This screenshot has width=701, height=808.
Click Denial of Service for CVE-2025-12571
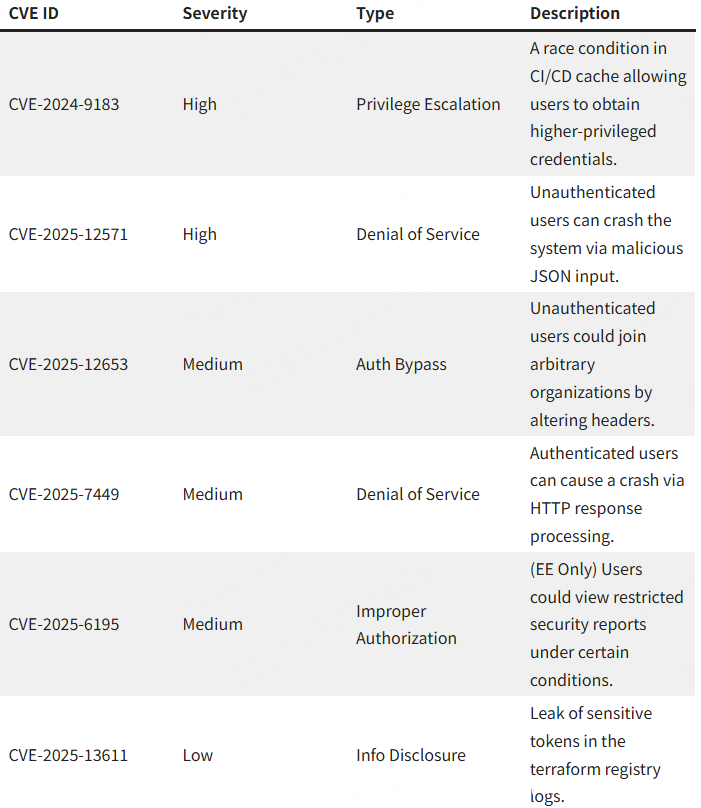(x=418, y=234)
